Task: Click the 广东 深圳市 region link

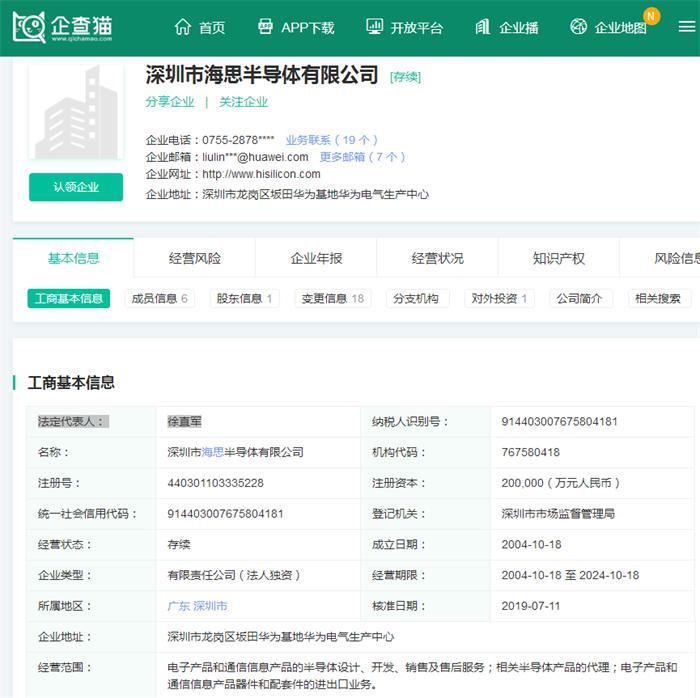Action: tap(198, 606)
